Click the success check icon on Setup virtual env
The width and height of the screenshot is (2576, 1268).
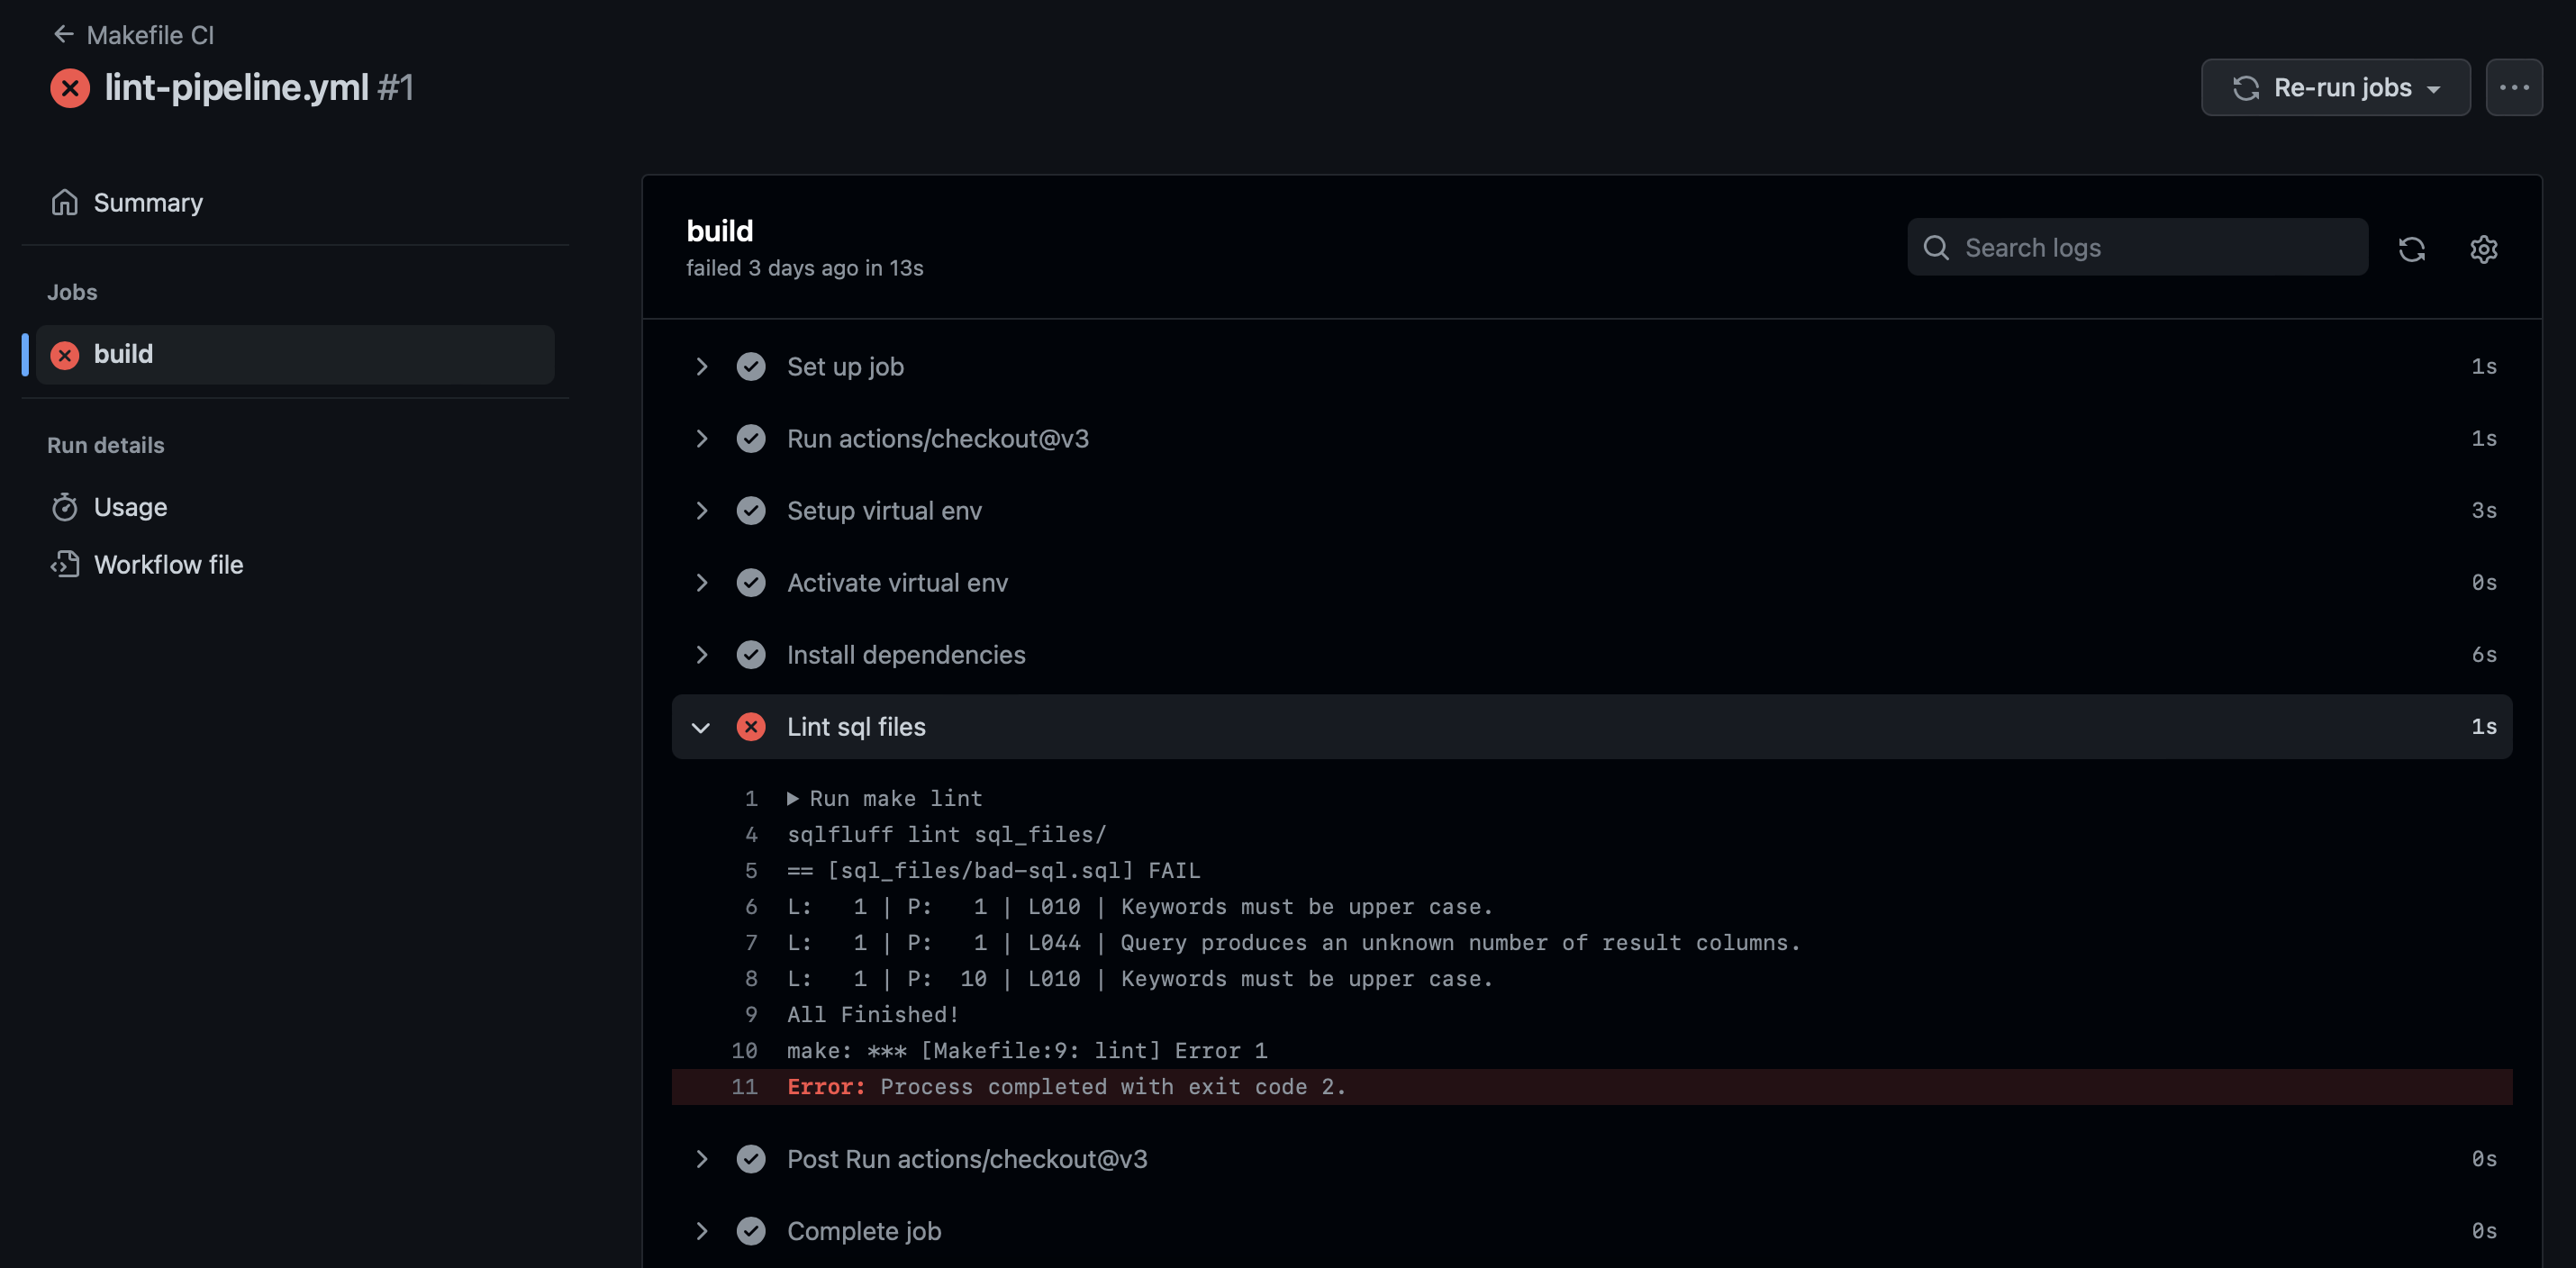click(x=751, y=511)
